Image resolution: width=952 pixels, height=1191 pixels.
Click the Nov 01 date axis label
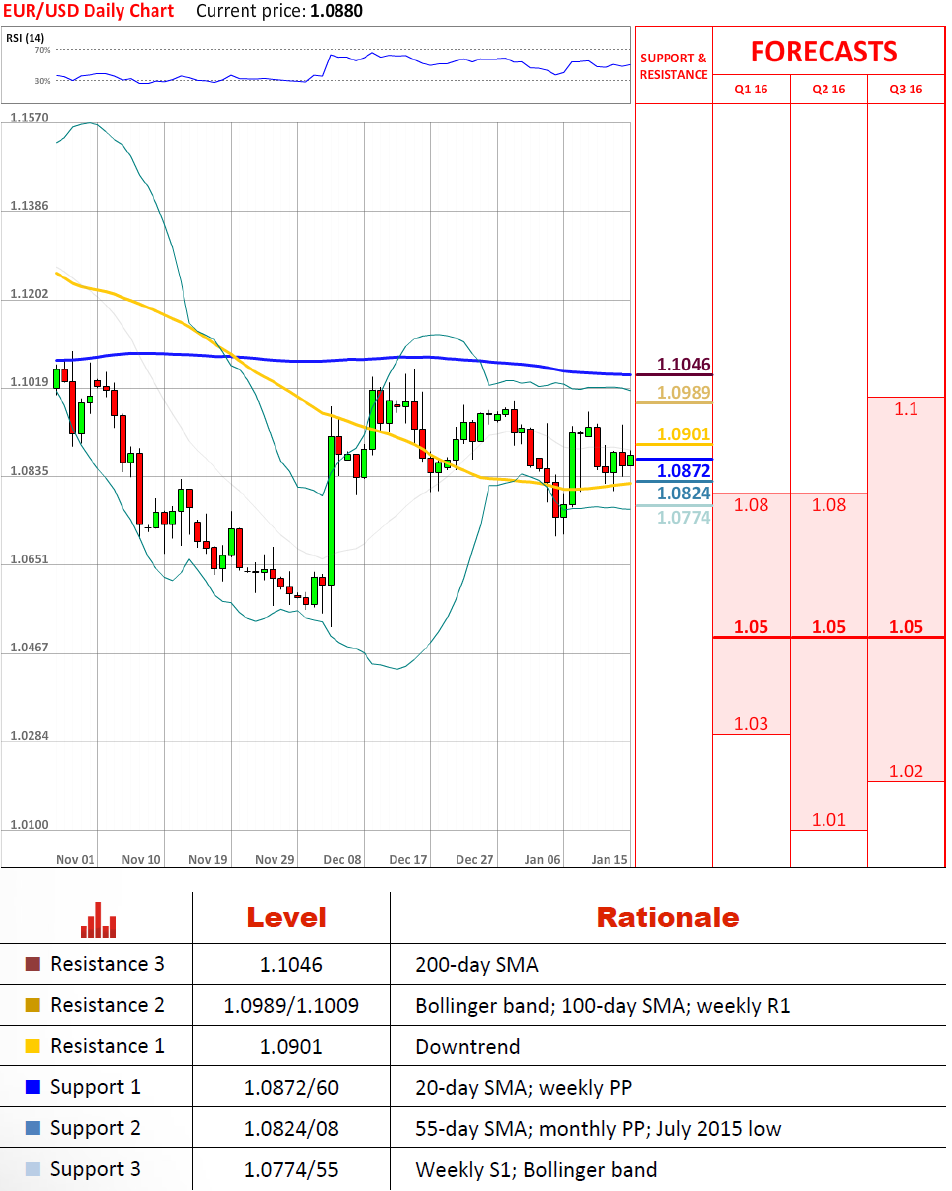75,860
